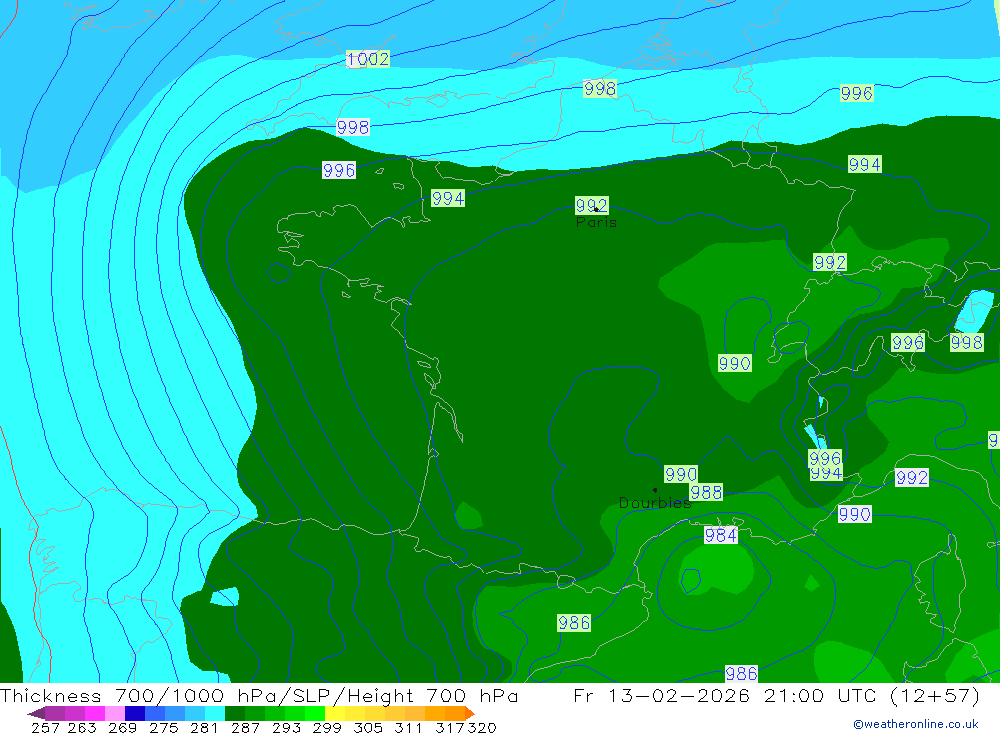This screenshot has width=1000, height=733.
Task: Click the purple left arrow of the legend
Action: point(36,714)
